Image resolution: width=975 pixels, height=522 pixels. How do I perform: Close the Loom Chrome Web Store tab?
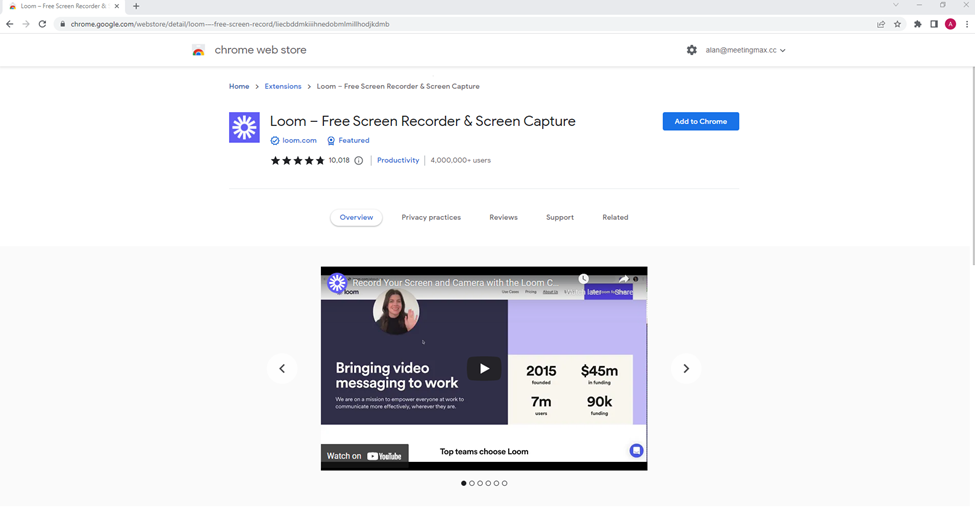tap(116, 6)
